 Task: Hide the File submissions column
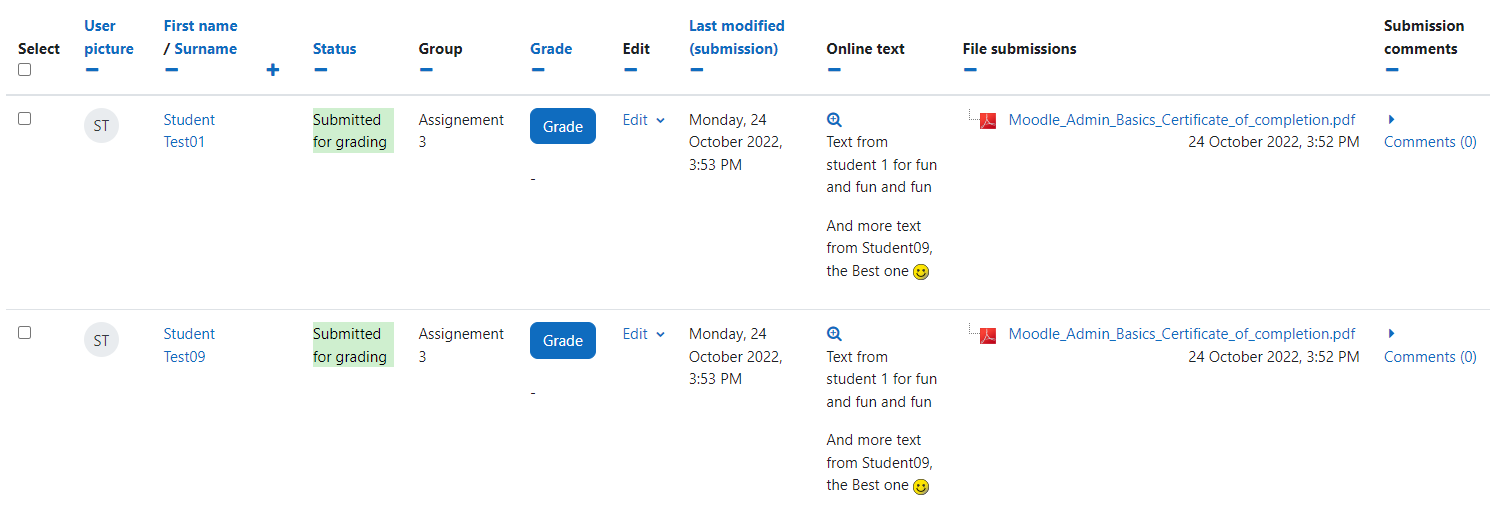[970, 70]
